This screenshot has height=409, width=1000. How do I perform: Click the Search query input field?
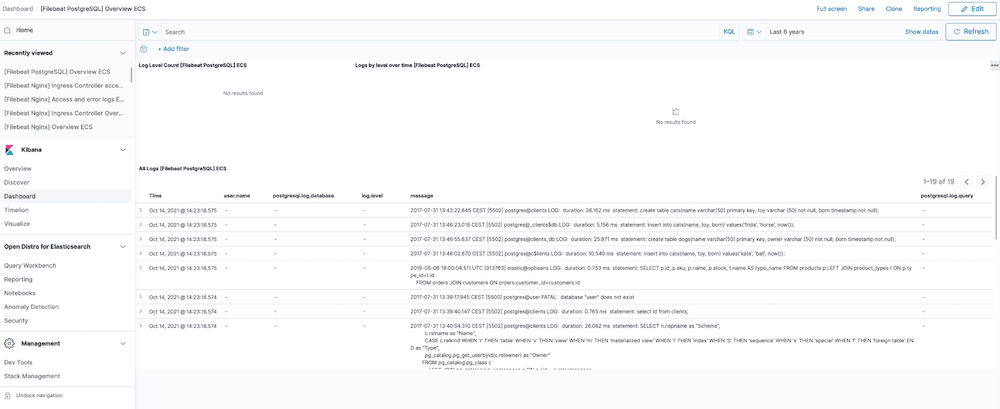tap(440, 32)
